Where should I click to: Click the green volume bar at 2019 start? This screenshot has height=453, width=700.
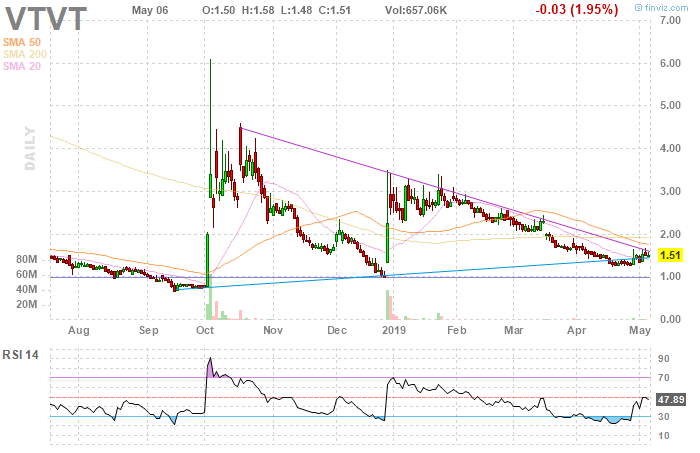[x=388, y=305]
